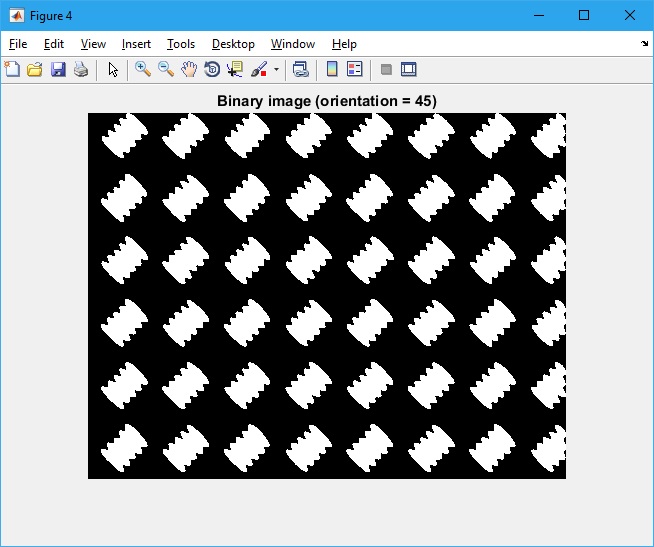Select the Zoom Out tool
The height and width of the screenshot is (547, 654).
(166, 69)
